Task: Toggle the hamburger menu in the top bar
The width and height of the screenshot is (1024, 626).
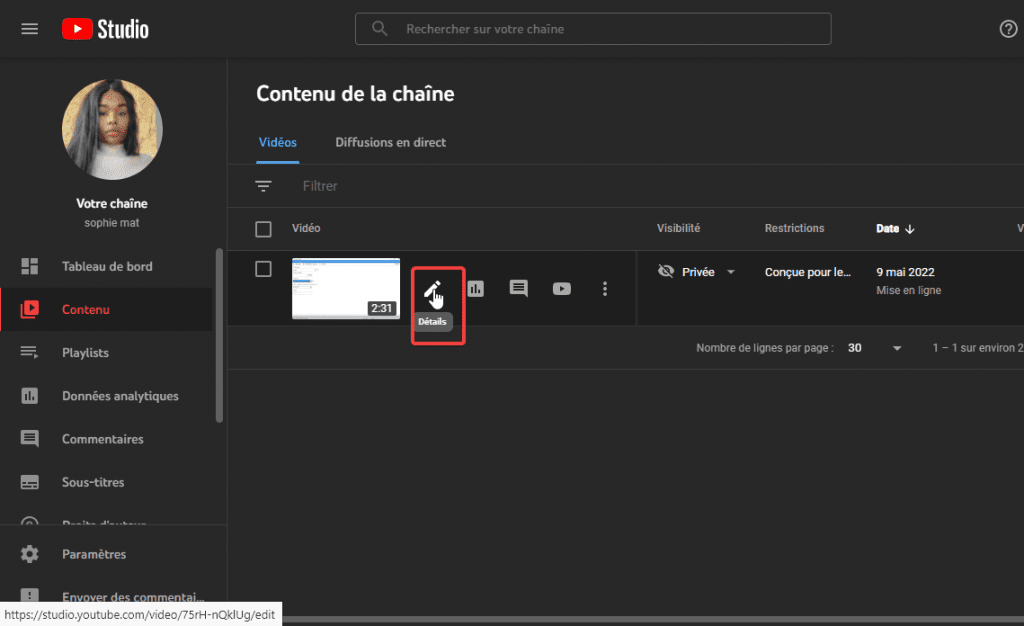Action: click(x=29, y=28)
